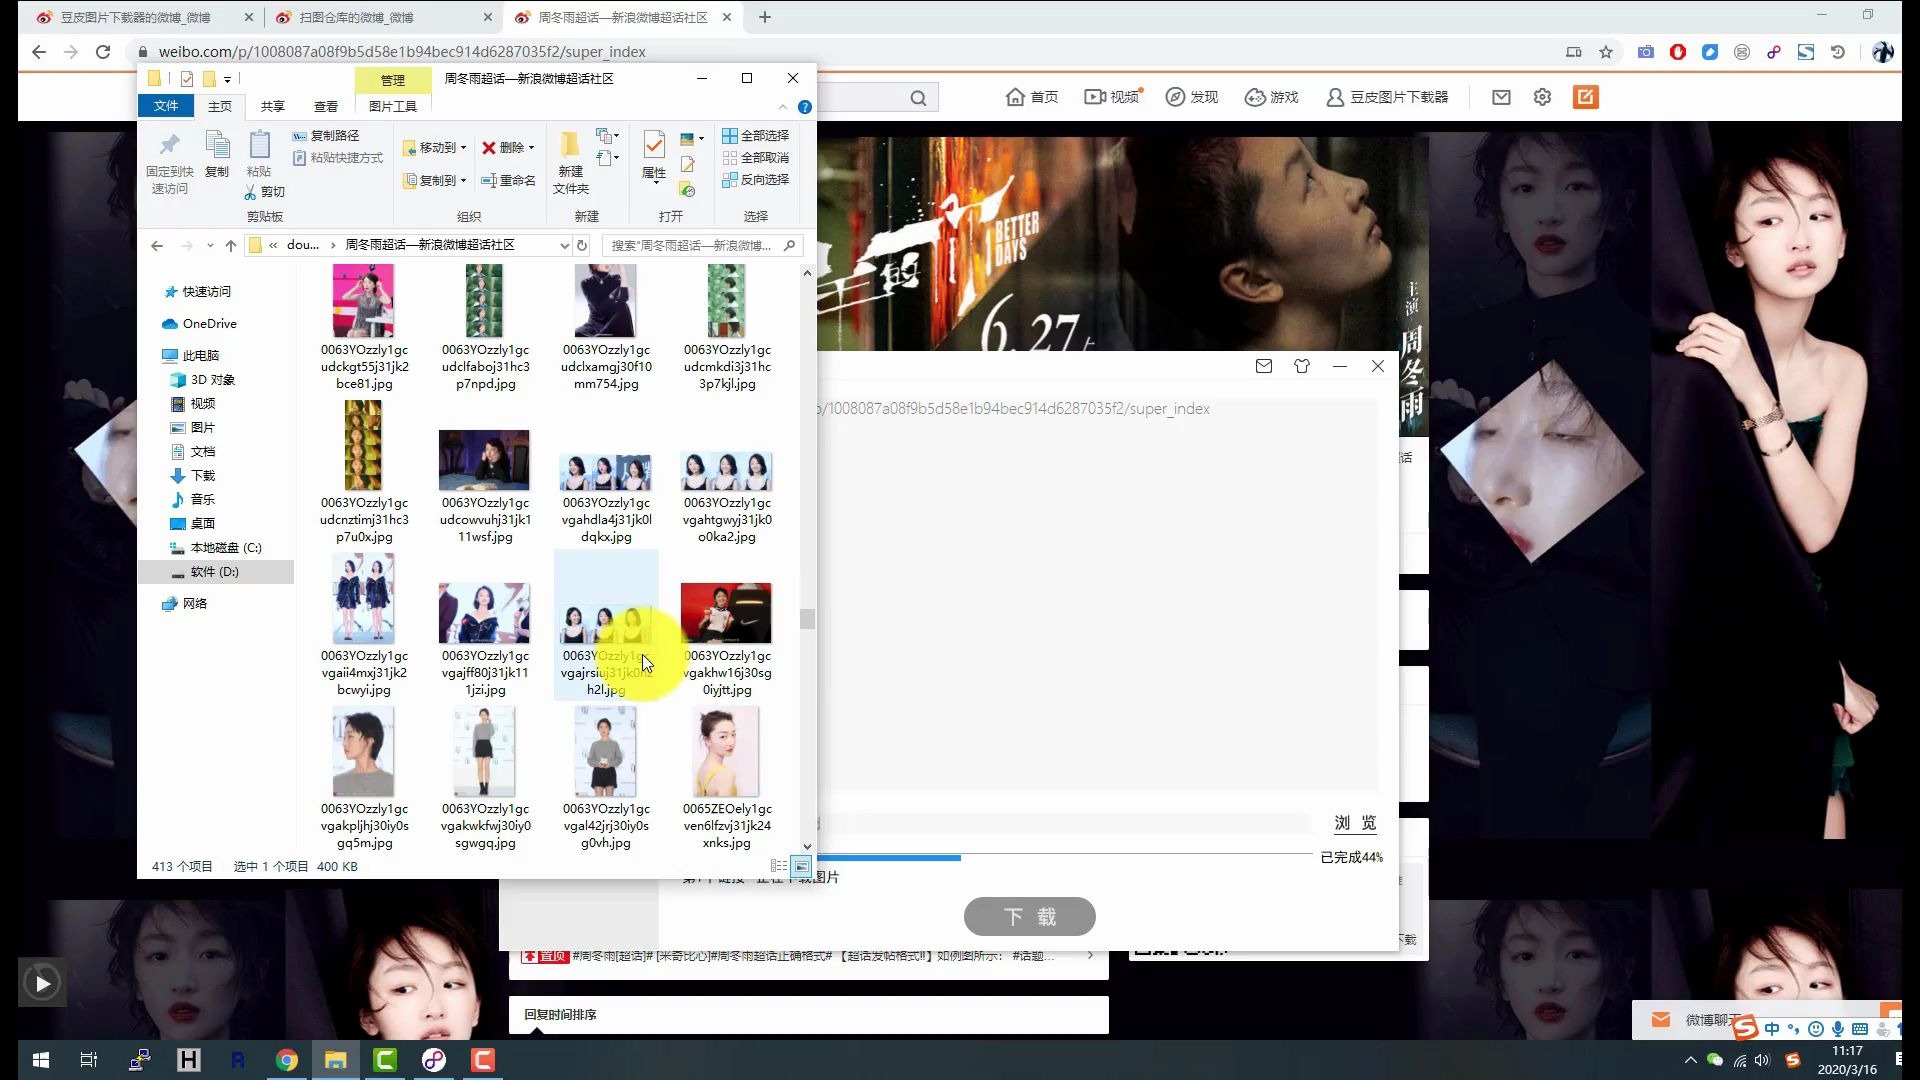Click the Rename button in Organize group
The image size is (1920, 1080).
(x=509, y=180)
